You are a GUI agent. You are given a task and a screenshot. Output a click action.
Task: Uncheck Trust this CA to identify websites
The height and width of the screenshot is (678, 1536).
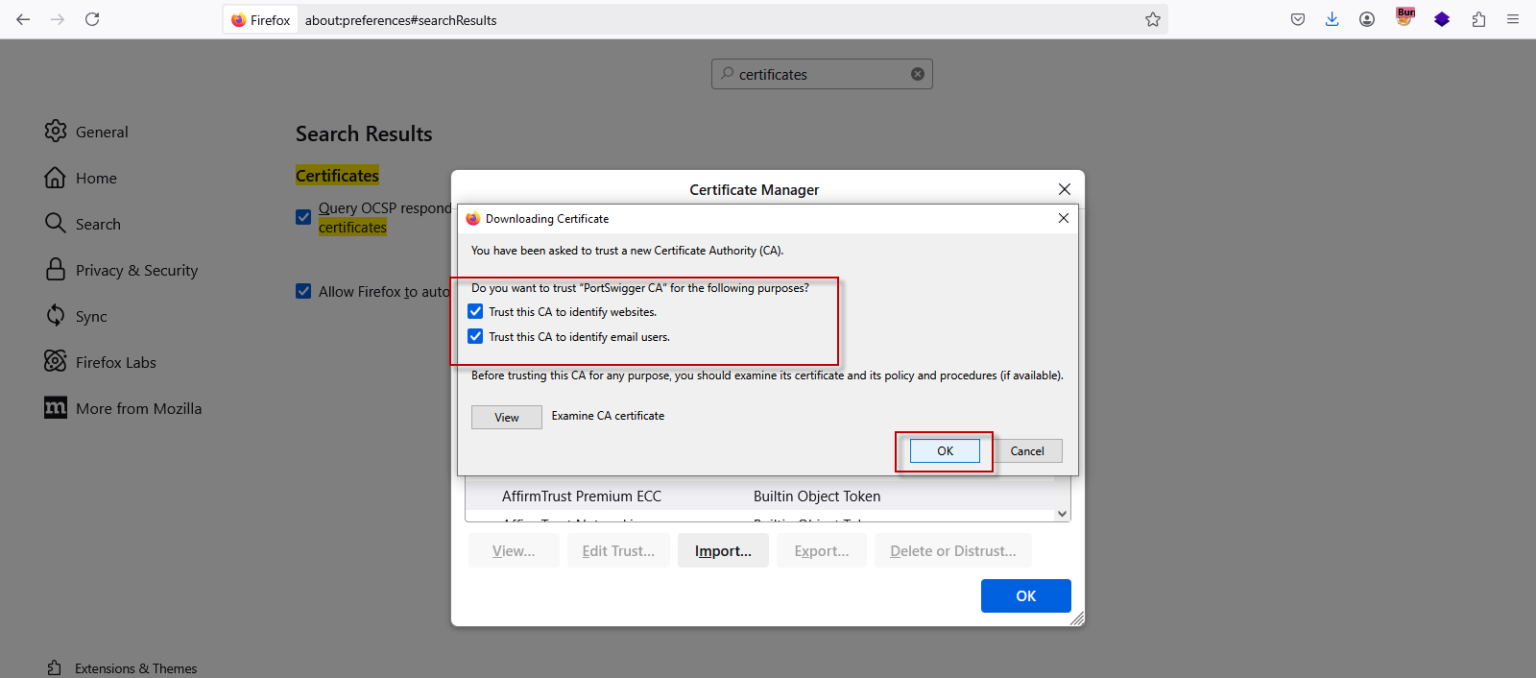pos(475,311)
